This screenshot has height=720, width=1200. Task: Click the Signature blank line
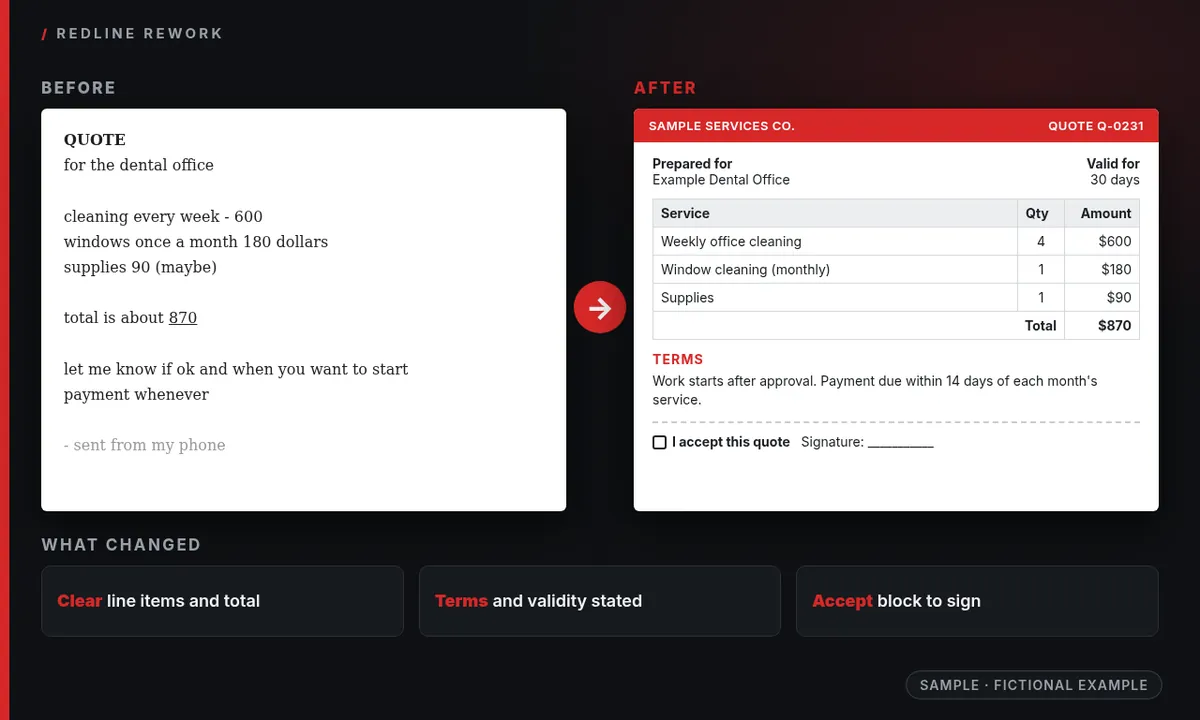[900, 443]
